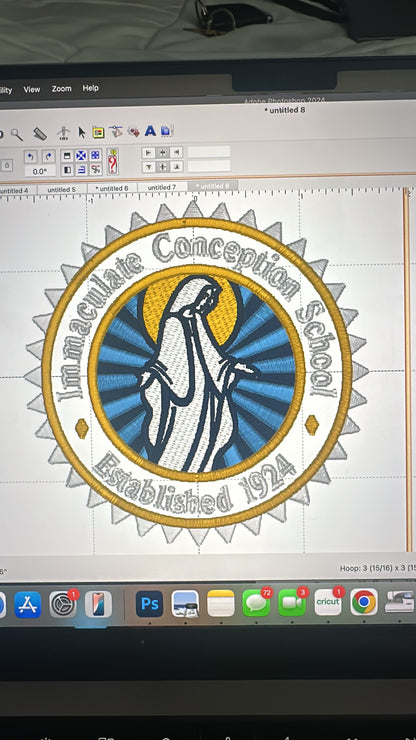Open the Help menu
This screenshot has height=740, width=416.
90,88
